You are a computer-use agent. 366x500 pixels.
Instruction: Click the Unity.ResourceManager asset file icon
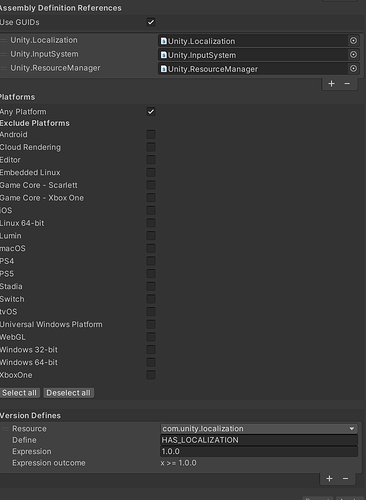tap(164, 69)
